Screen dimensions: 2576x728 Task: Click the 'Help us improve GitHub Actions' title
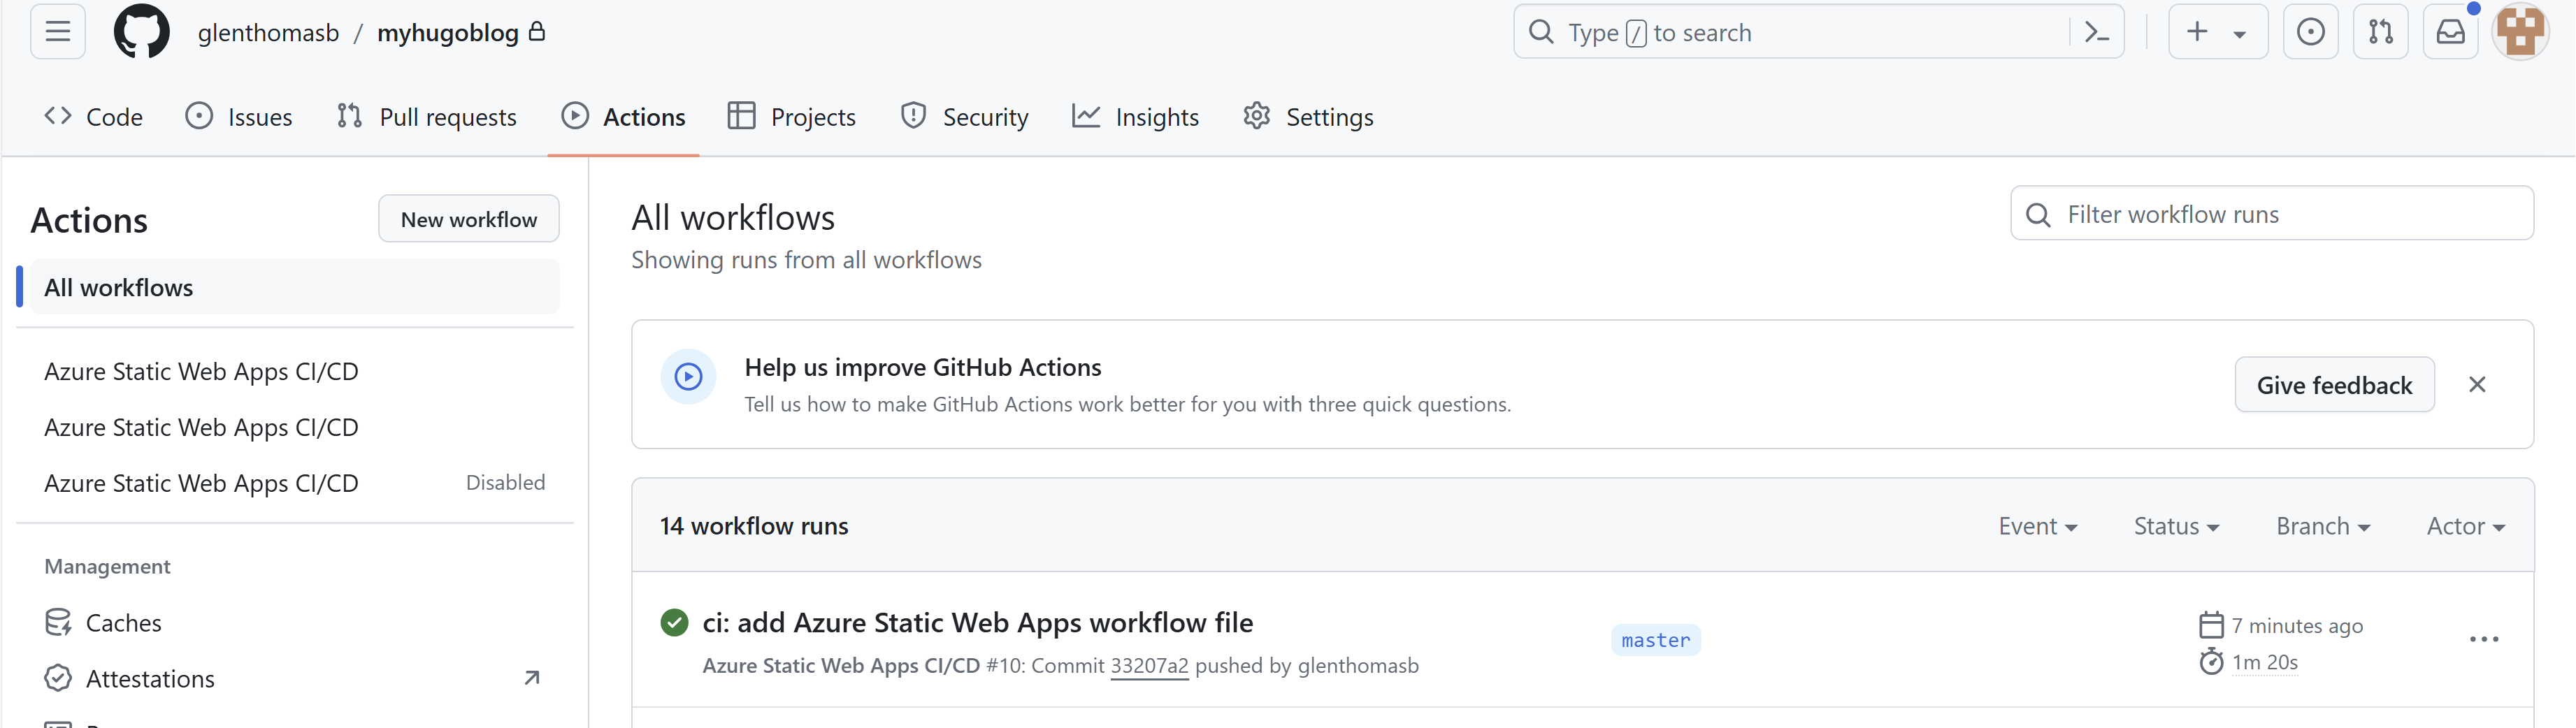(x=923, y=367)
